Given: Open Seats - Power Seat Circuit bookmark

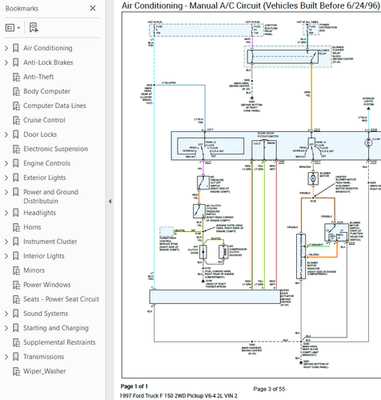Looking at the screenshot, I should 61,299.
